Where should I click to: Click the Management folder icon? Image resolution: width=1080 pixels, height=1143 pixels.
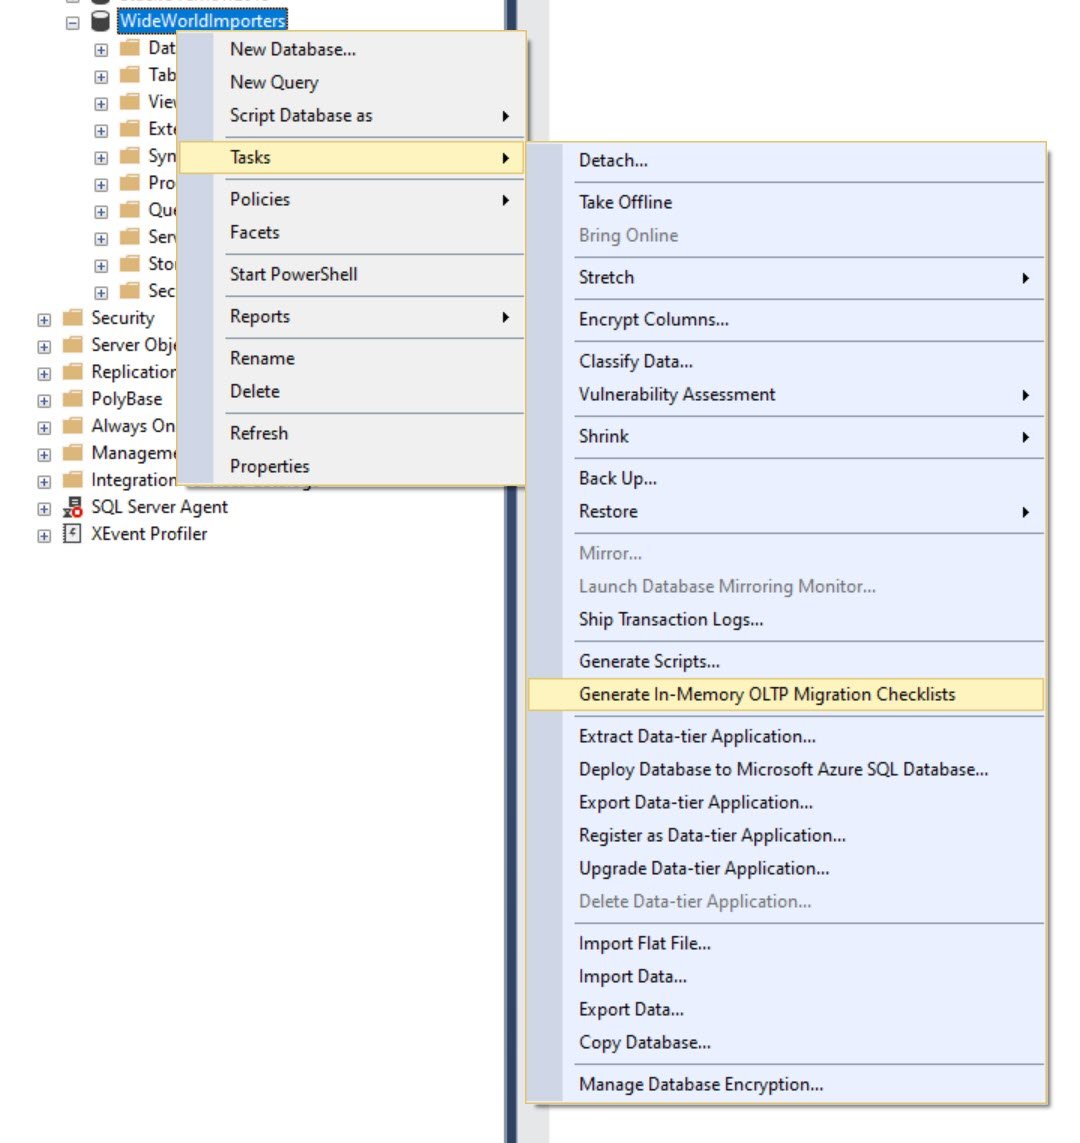click(x=72, y=453)
